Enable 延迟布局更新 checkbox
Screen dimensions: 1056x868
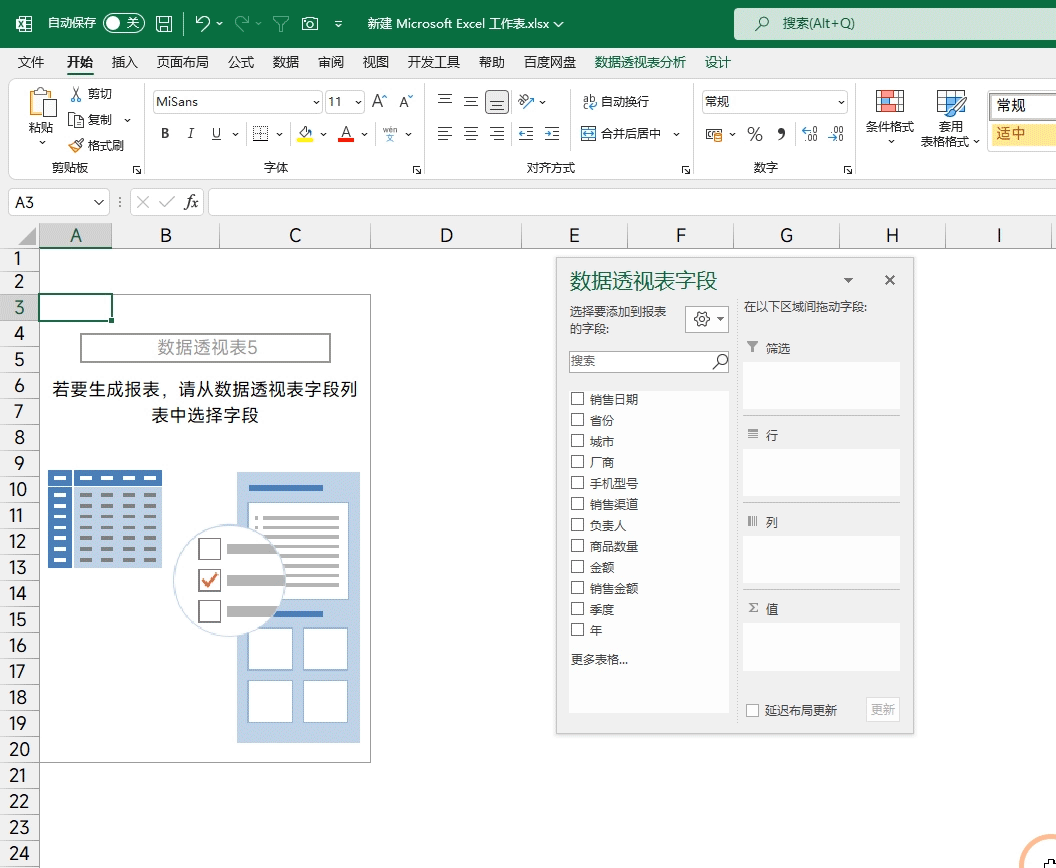click(x=753, y=710)
